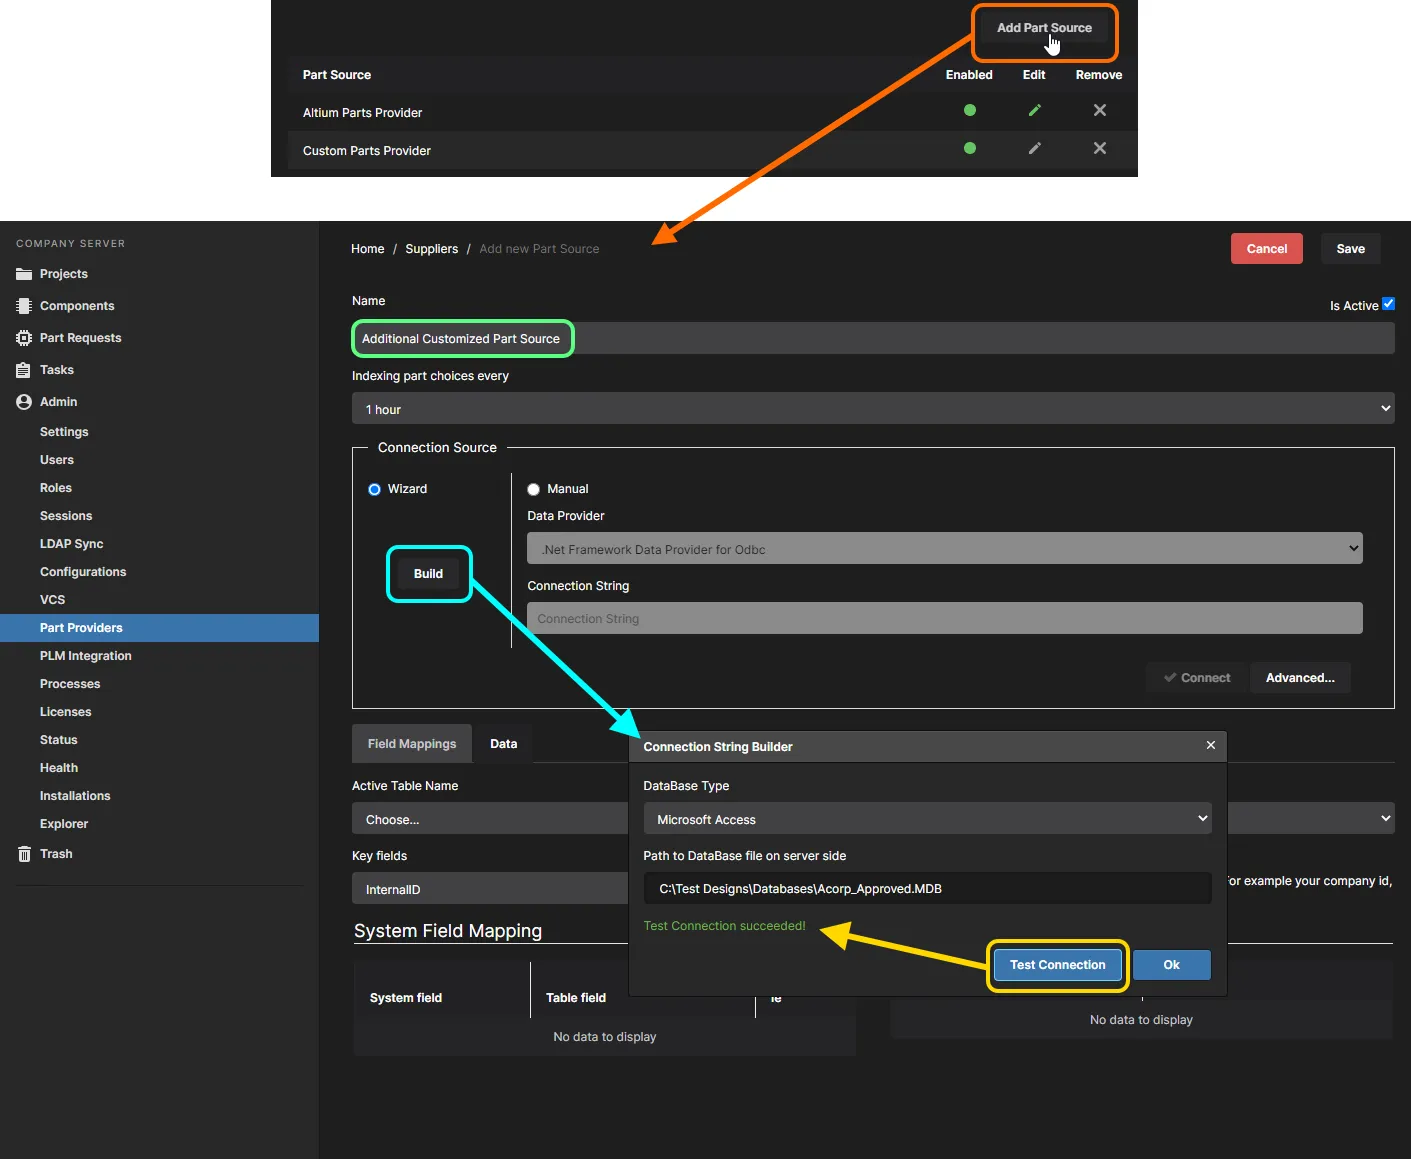Close the Connection String Builder dialog
The image size is (1411, 1159).
(1211, 745)
